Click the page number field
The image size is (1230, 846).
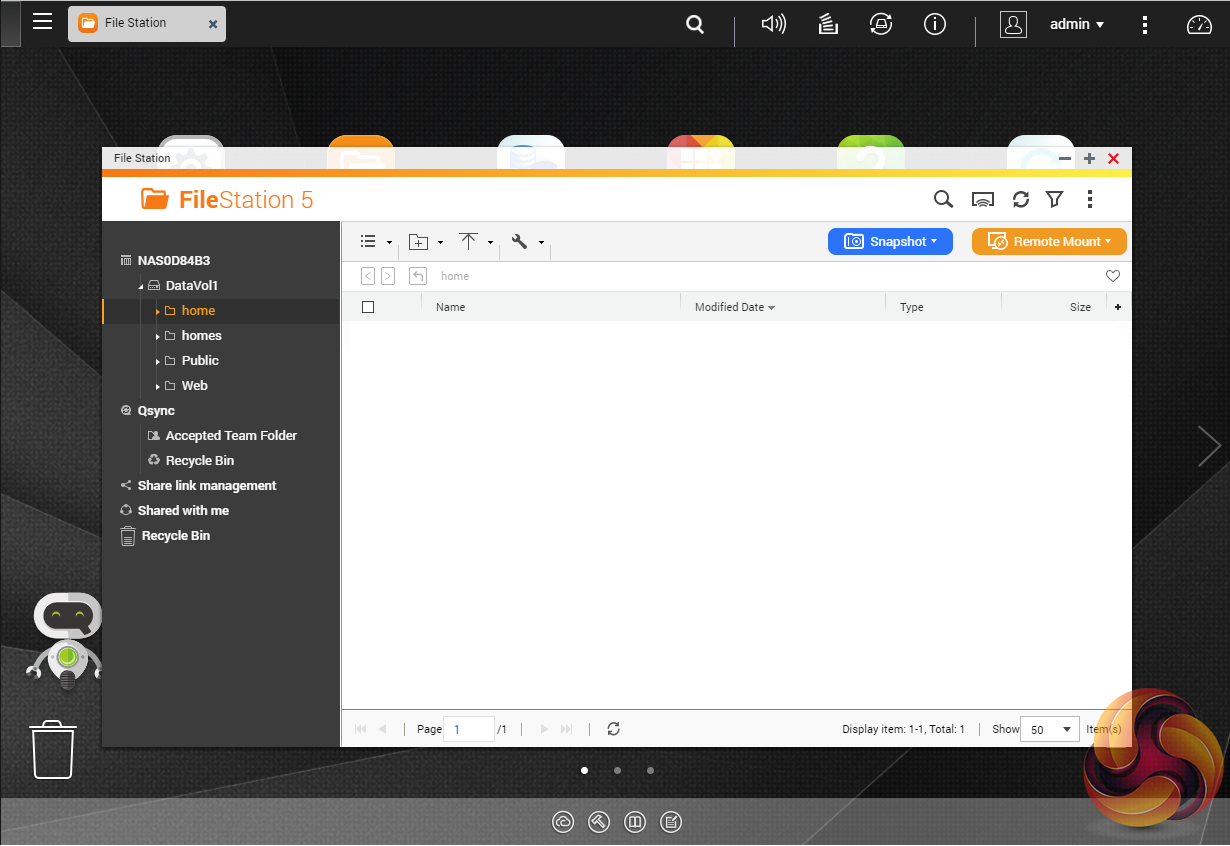coord(469,729)
